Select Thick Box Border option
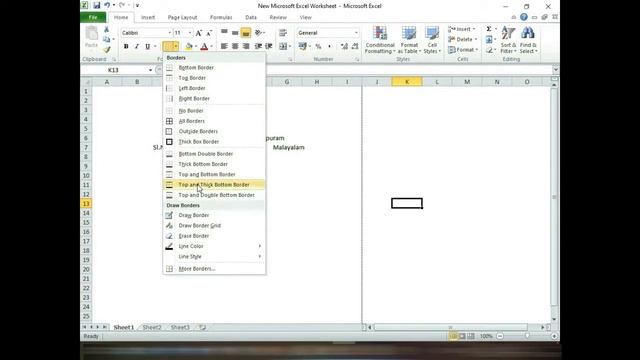The height and width of the screenshot is (360, 640). click(x=214, y=142)
